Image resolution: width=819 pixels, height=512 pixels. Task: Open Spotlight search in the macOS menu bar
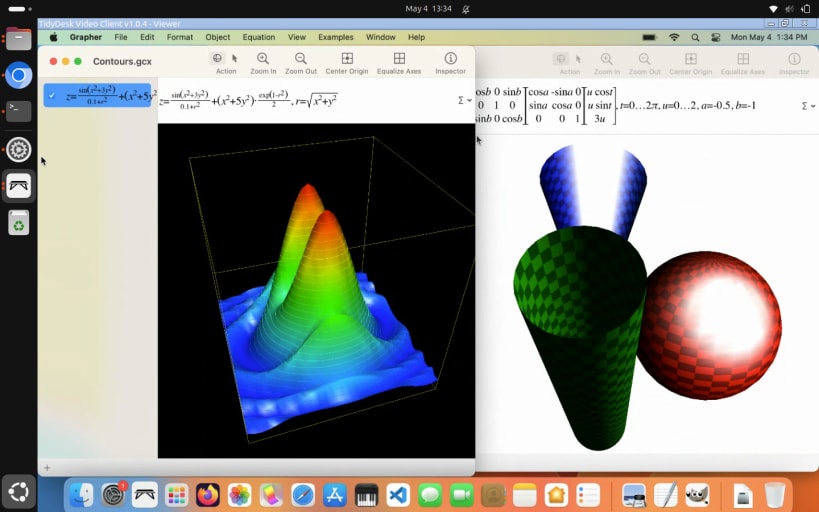point(695,37)
